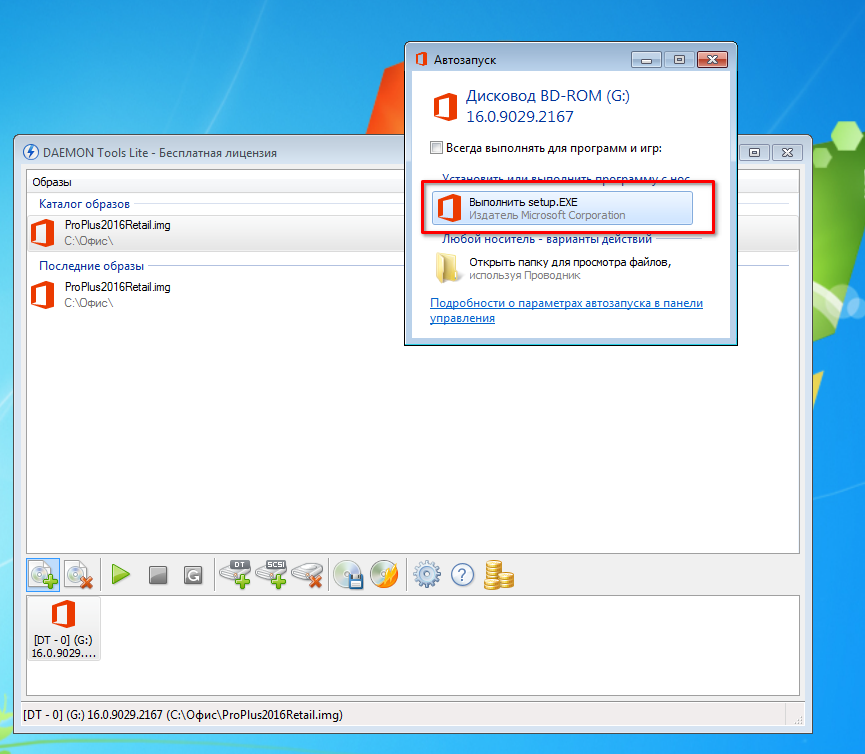Open Help with the question mark icon
The width and height of the screenshot is (865, 754).
point(462,575)
